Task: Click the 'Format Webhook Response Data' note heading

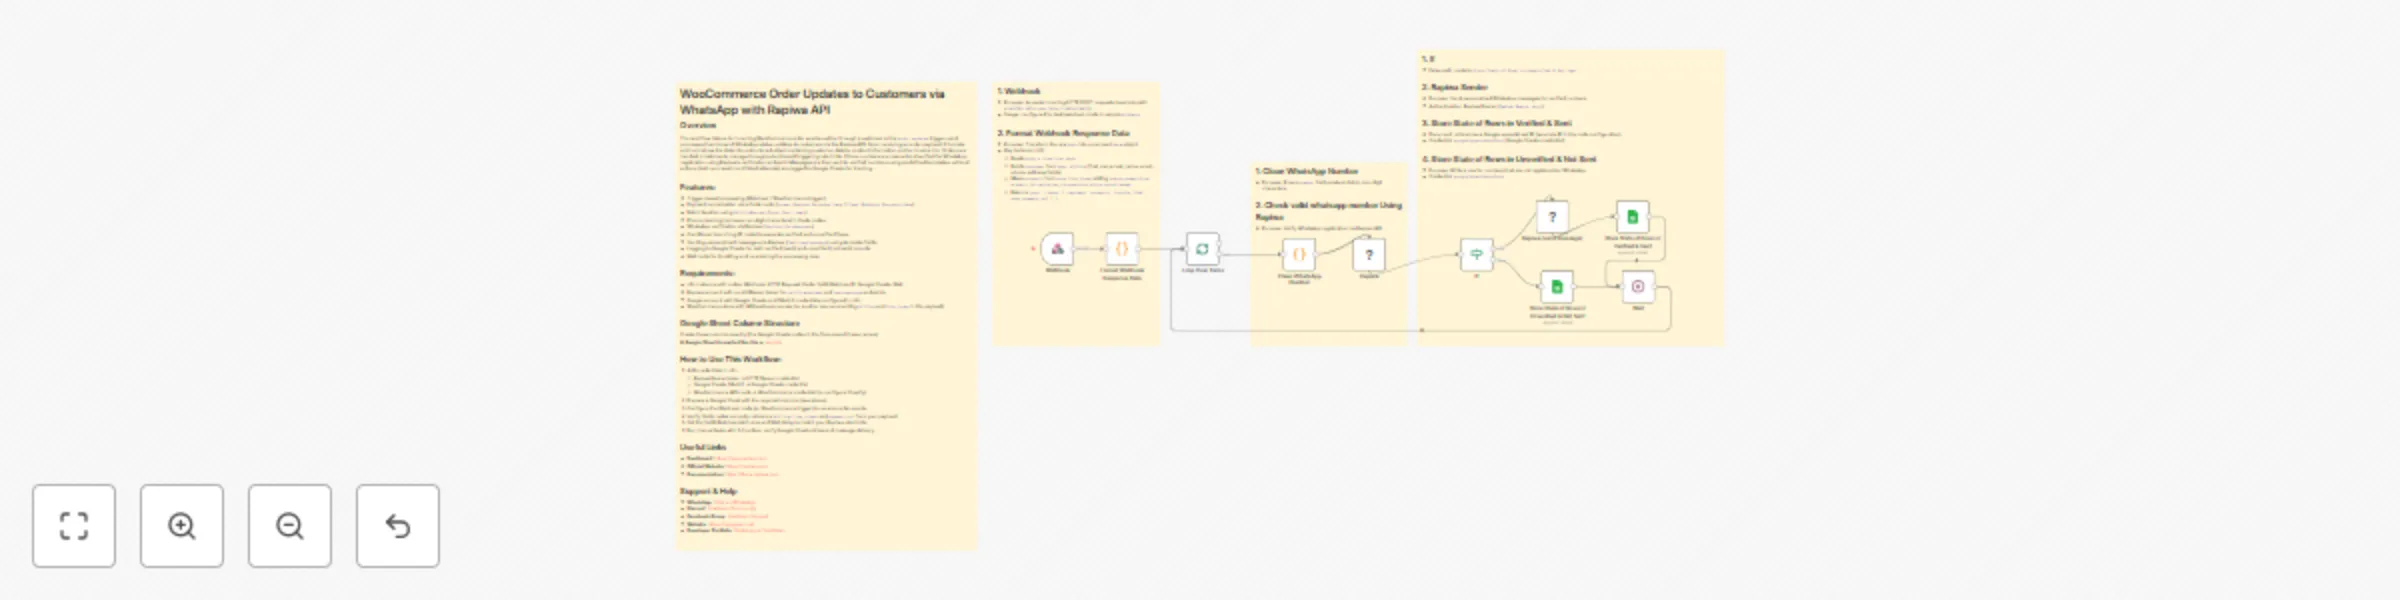Action: [1063, 133]
